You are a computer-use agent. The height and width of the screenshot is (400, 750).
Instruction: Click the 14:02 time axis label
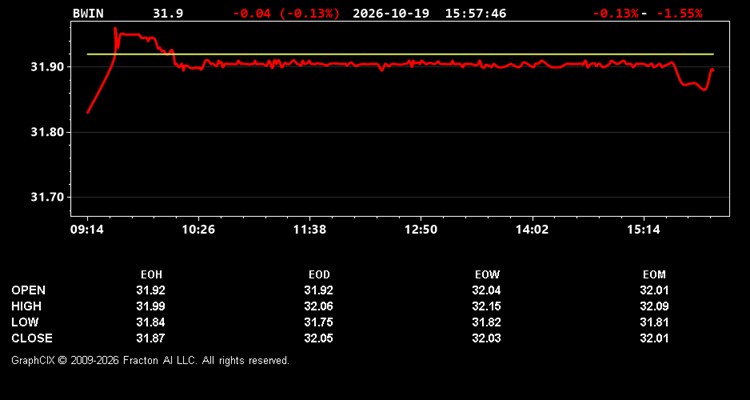[x=532, y=230]
